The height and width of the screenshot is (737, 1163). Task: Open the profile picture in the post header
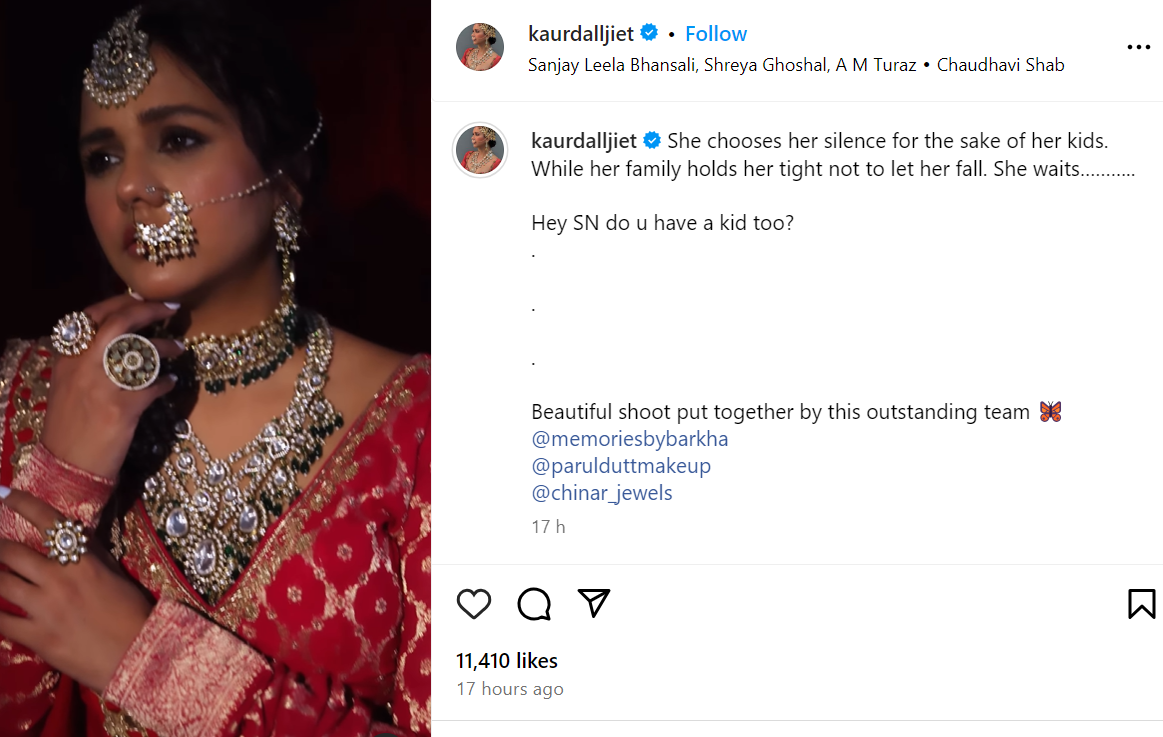(480, 47)
